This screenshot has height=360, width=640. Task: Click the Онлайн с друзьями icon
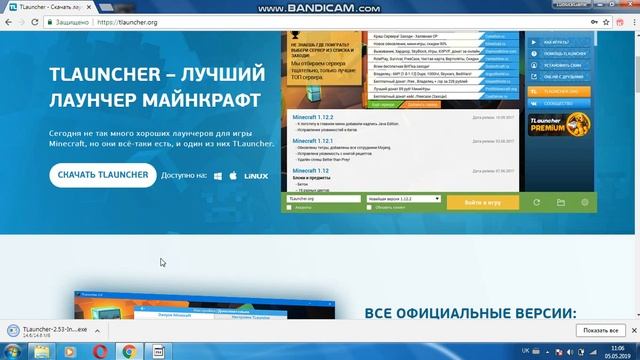tap(534, 77)
